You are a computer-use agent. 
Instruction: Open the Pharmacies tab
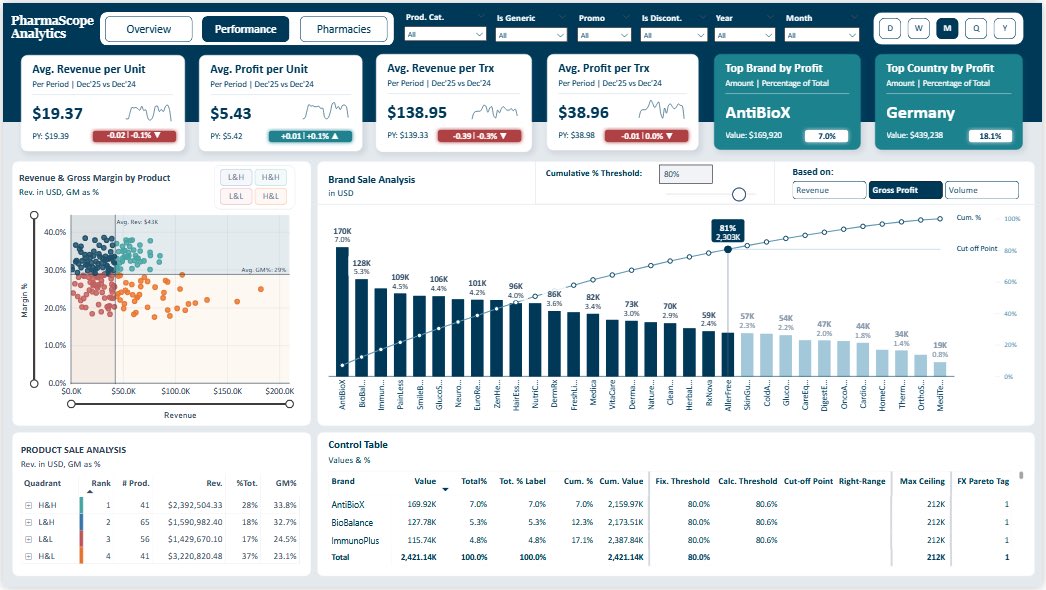344,29
